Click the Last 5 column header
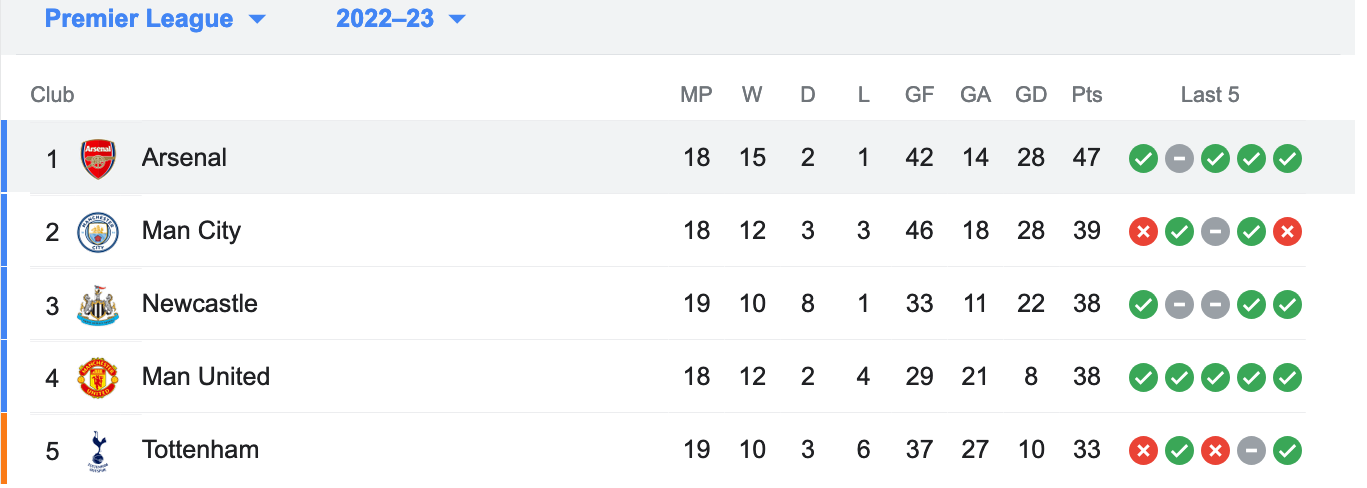 pos(1210,95)
